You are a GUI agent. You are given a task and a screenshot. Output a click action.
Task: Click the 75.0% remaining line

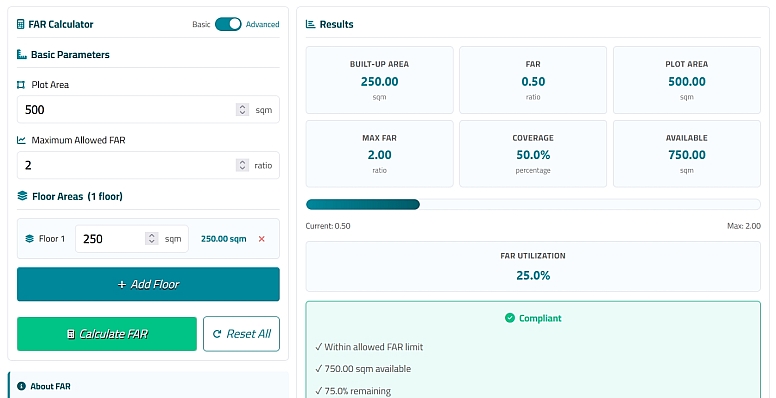(x=353, y=391)
